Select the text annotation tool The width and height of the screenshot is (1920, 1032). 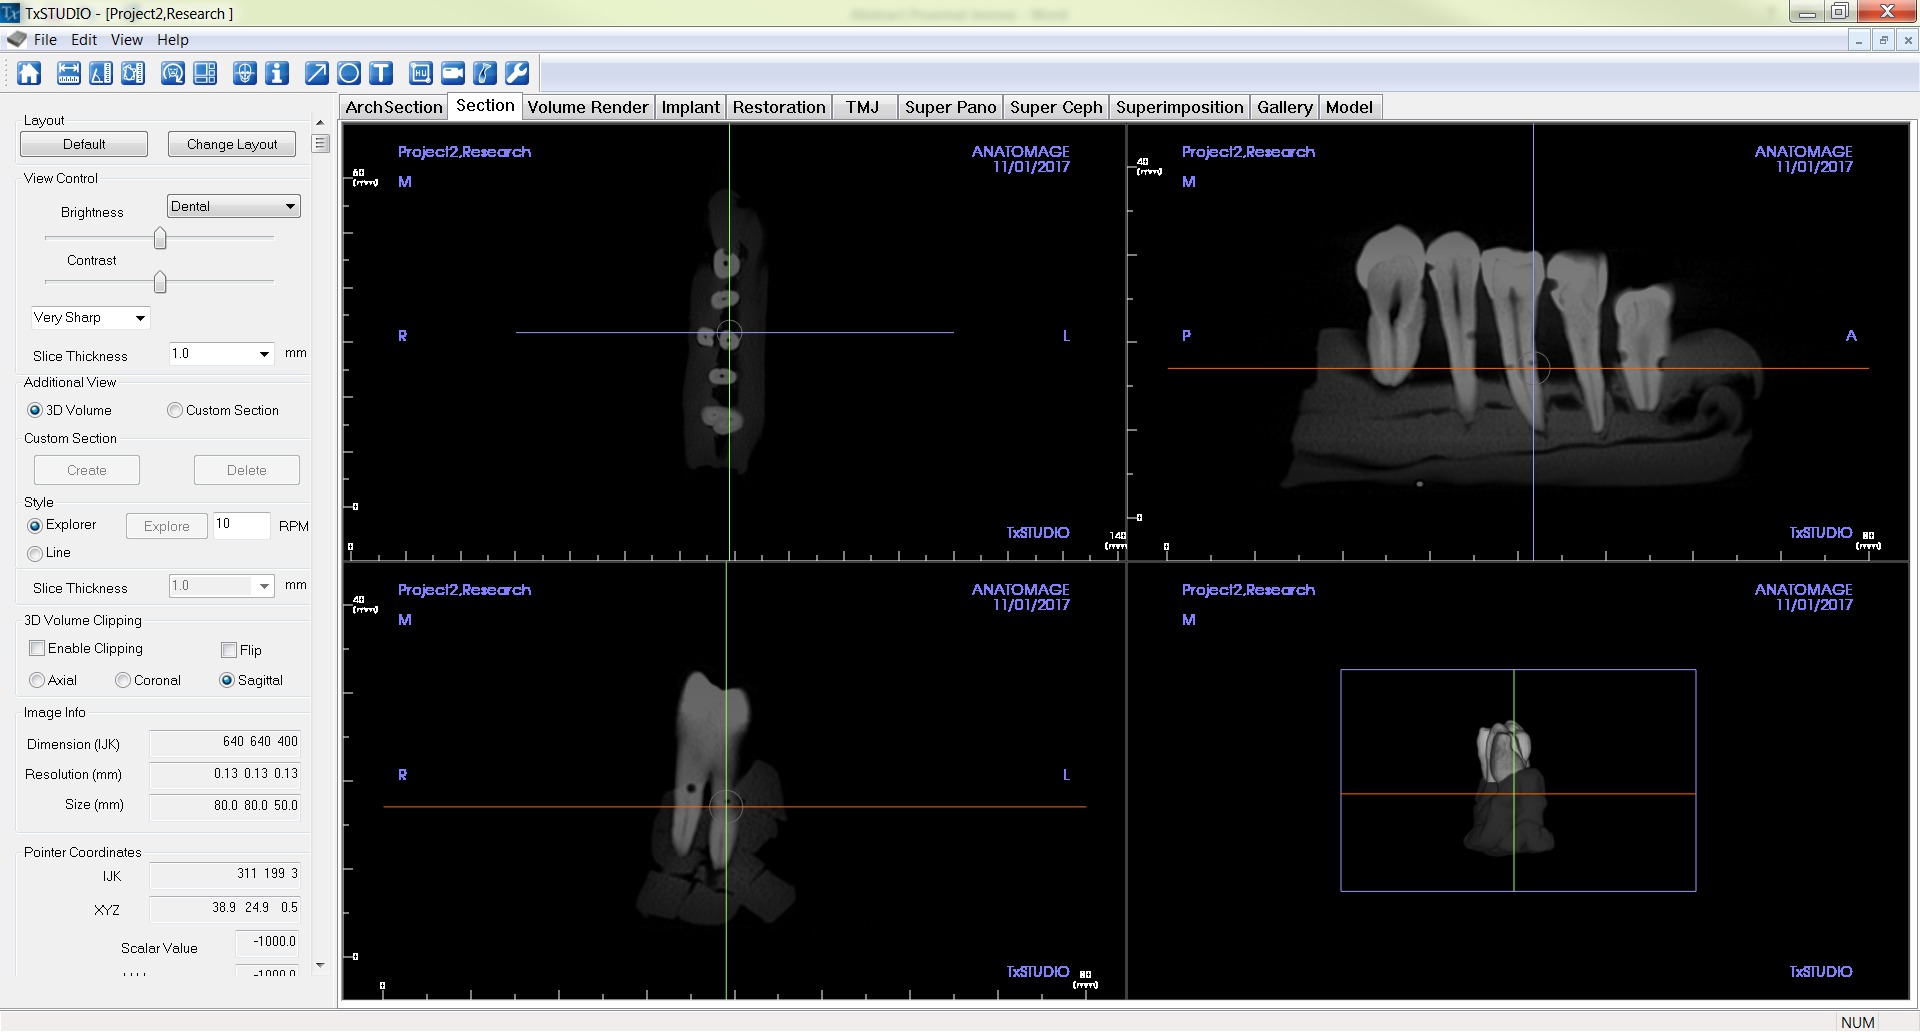tap(381, 73)
